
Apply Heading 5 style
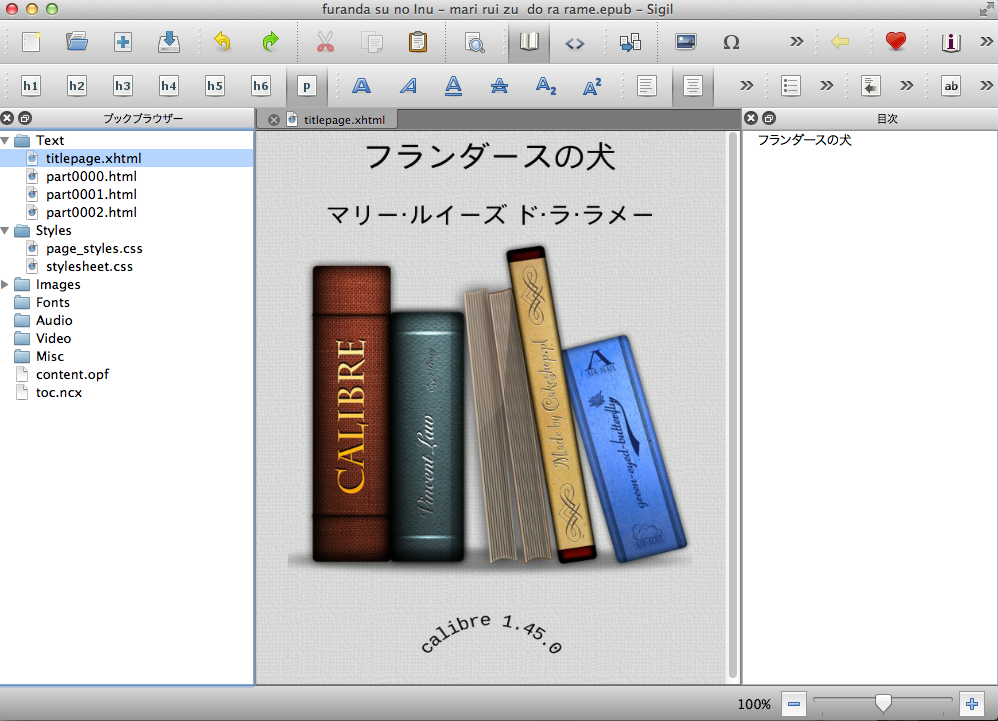point(215,86)
